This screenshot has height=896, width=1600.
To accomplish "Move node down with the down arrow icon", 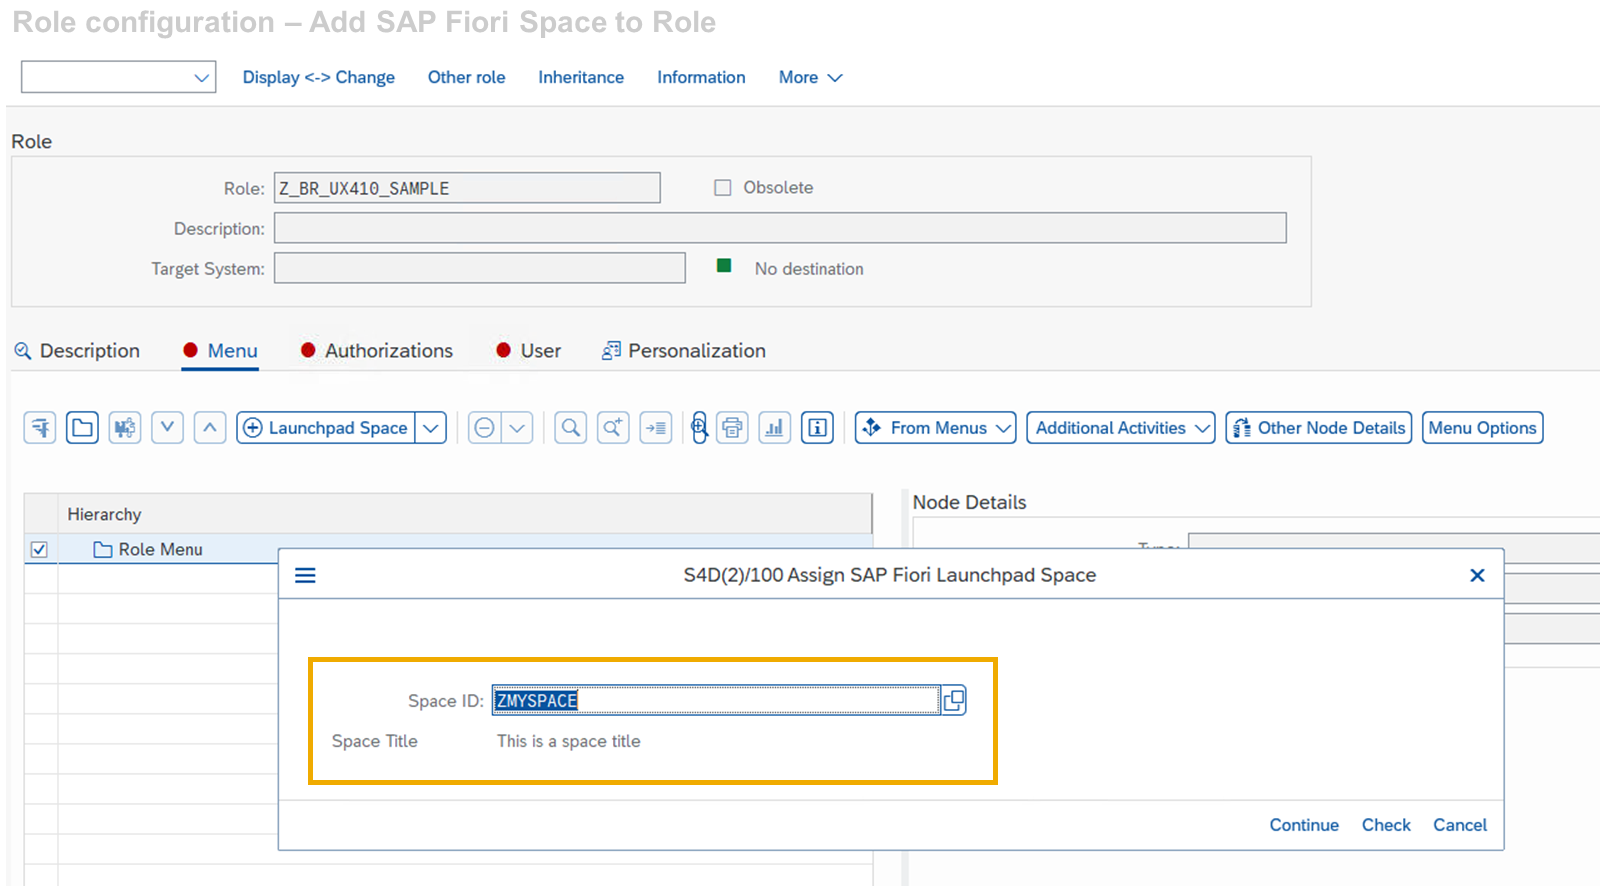I will pos(167,428).
